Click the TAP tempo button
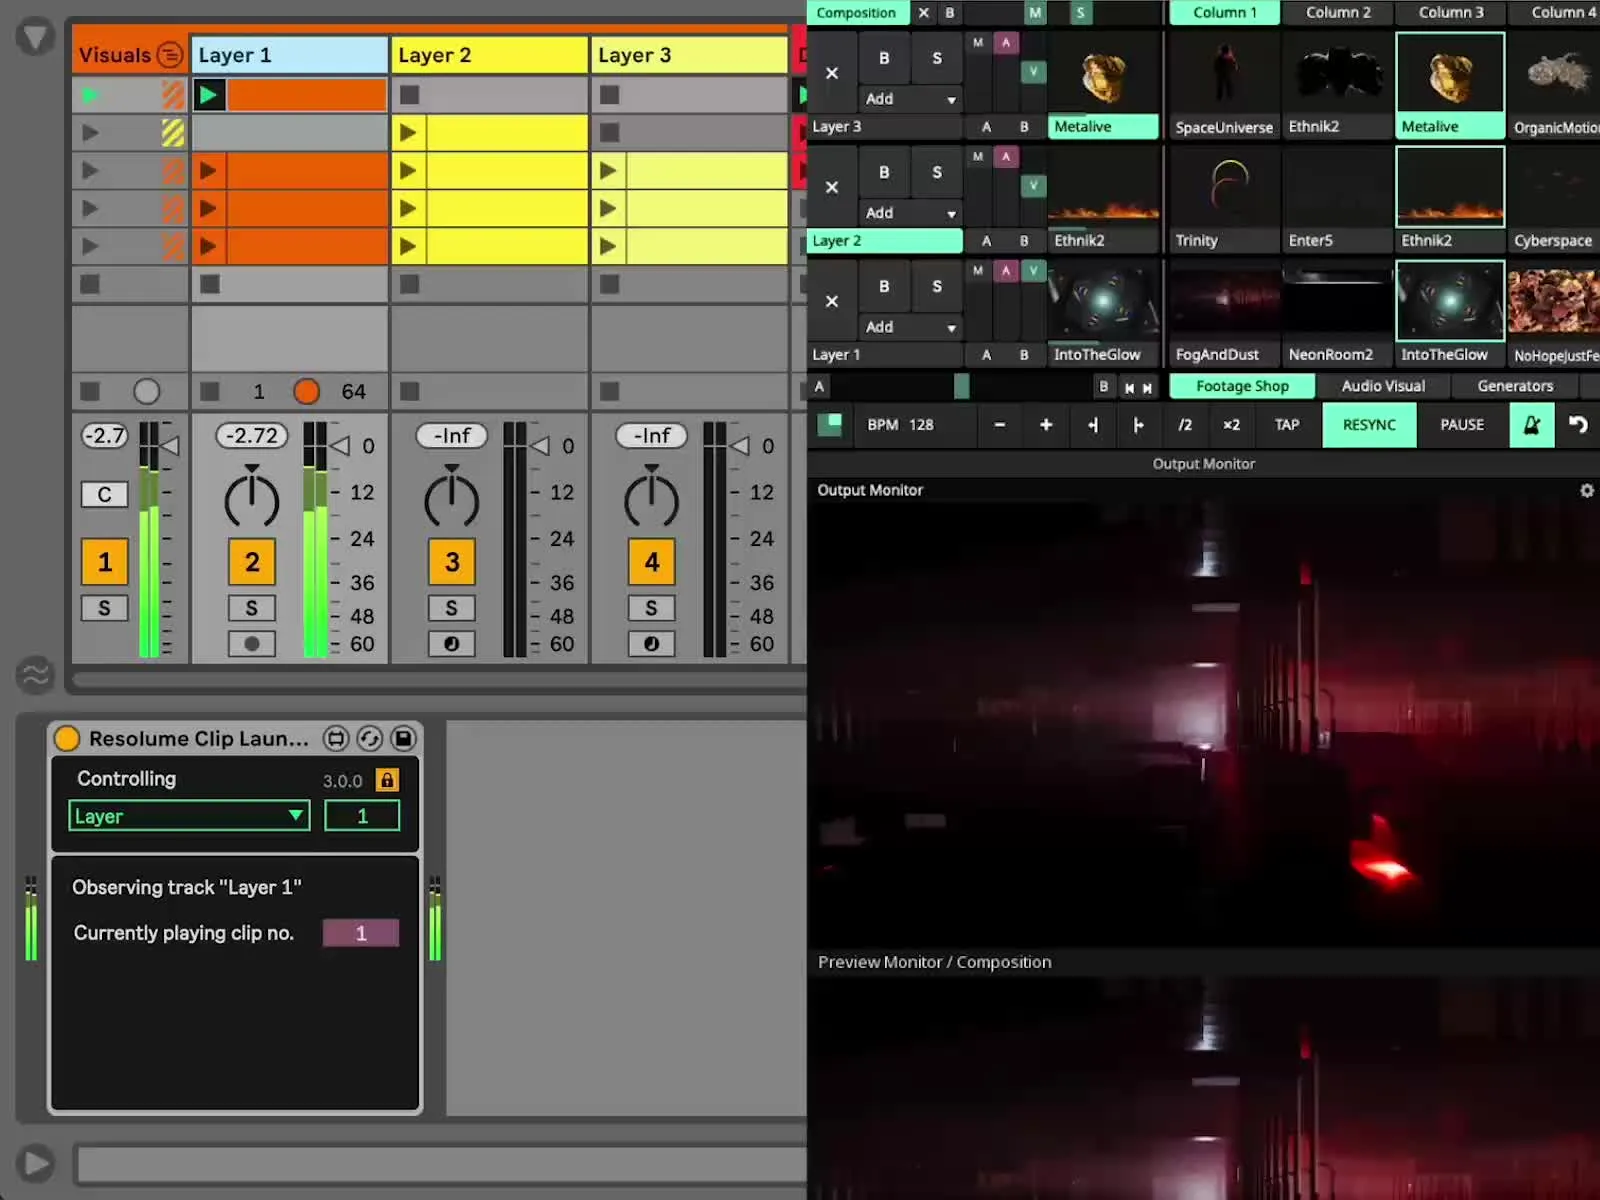The height and width of the screenshot is (1200, 1600). point(1286,425)
